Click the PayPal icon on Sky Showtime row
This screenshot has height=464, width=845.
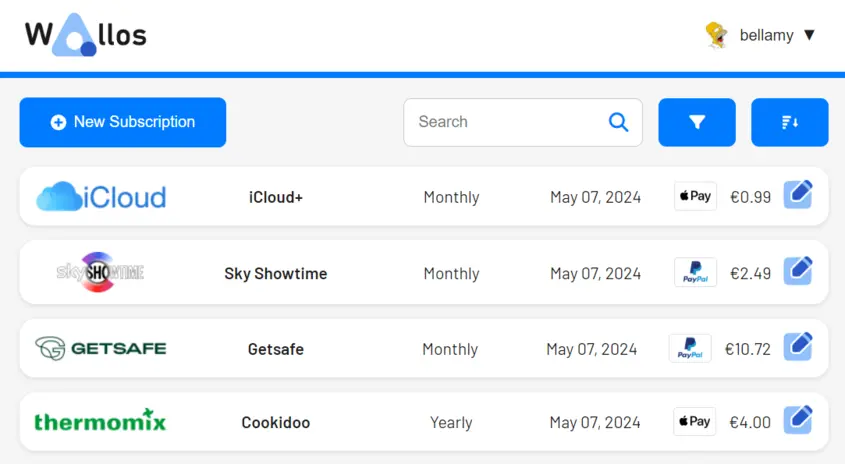pos(695,272)
